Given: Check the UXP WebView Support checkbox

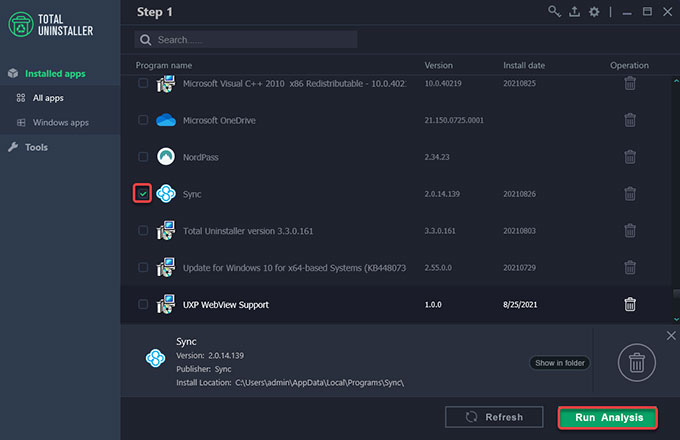Looking at the screenshot, I should [x=143, y=304].
